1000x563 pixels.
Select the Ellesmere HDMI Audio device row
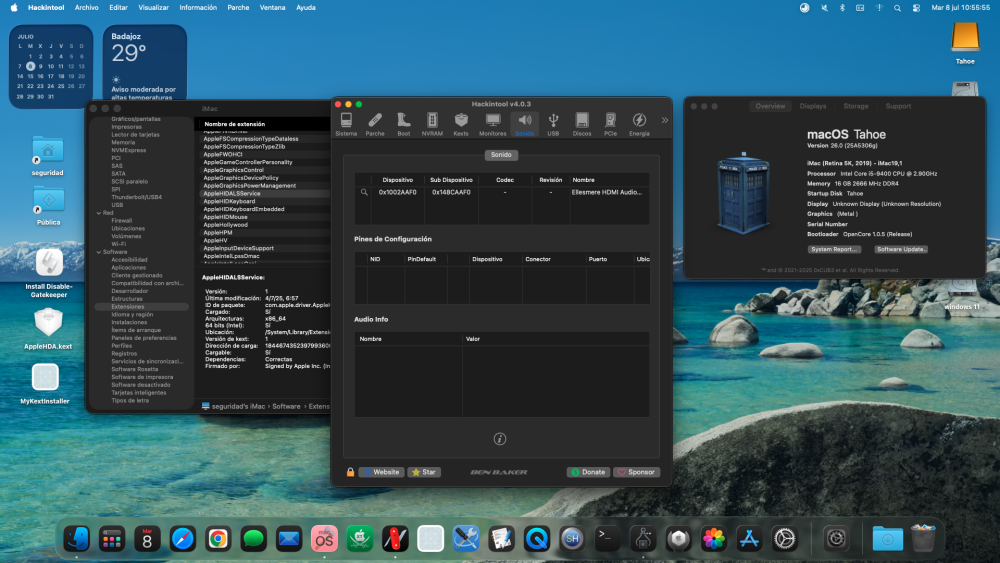point(502,192)
